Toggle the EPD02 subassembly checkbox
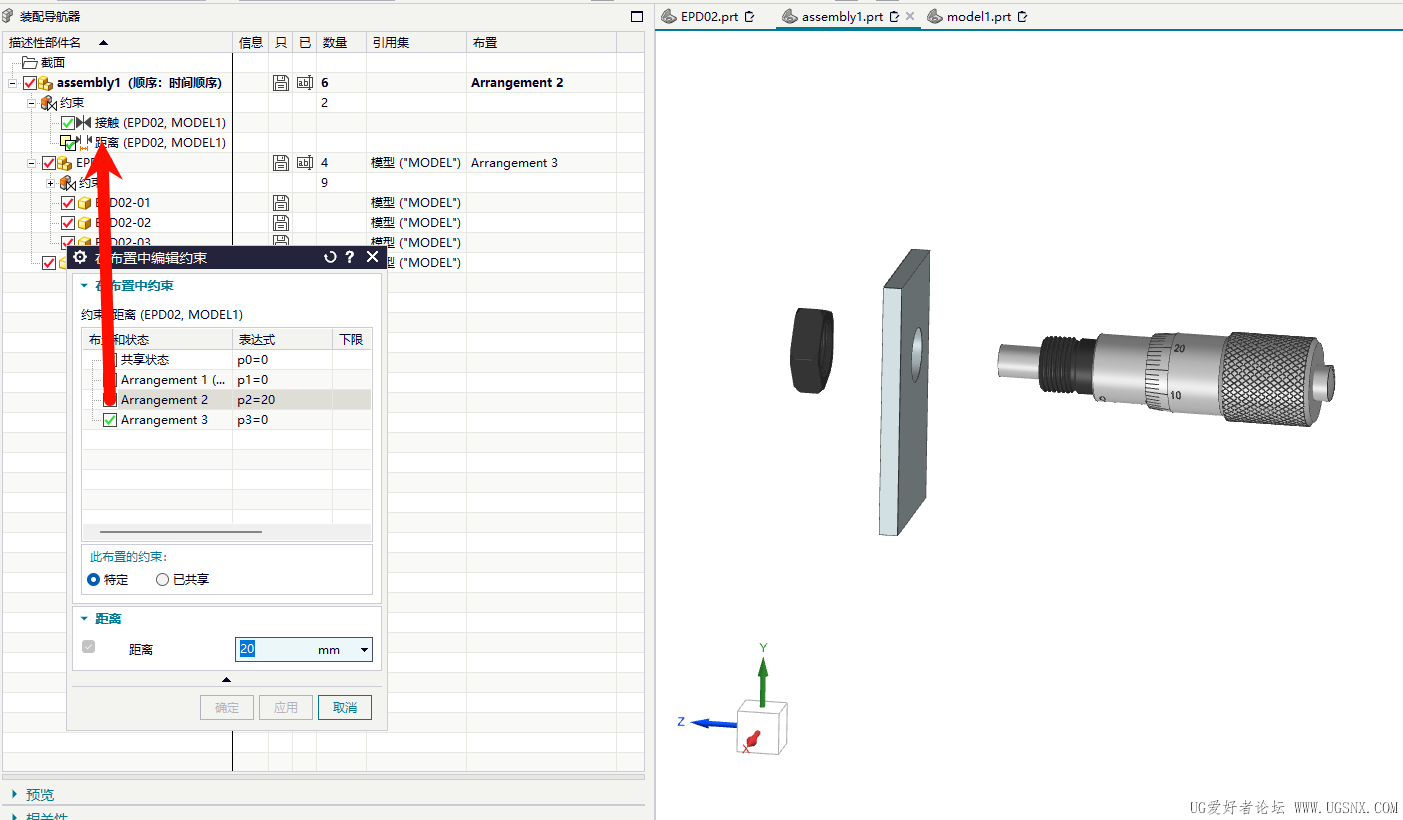 (49, 163)
